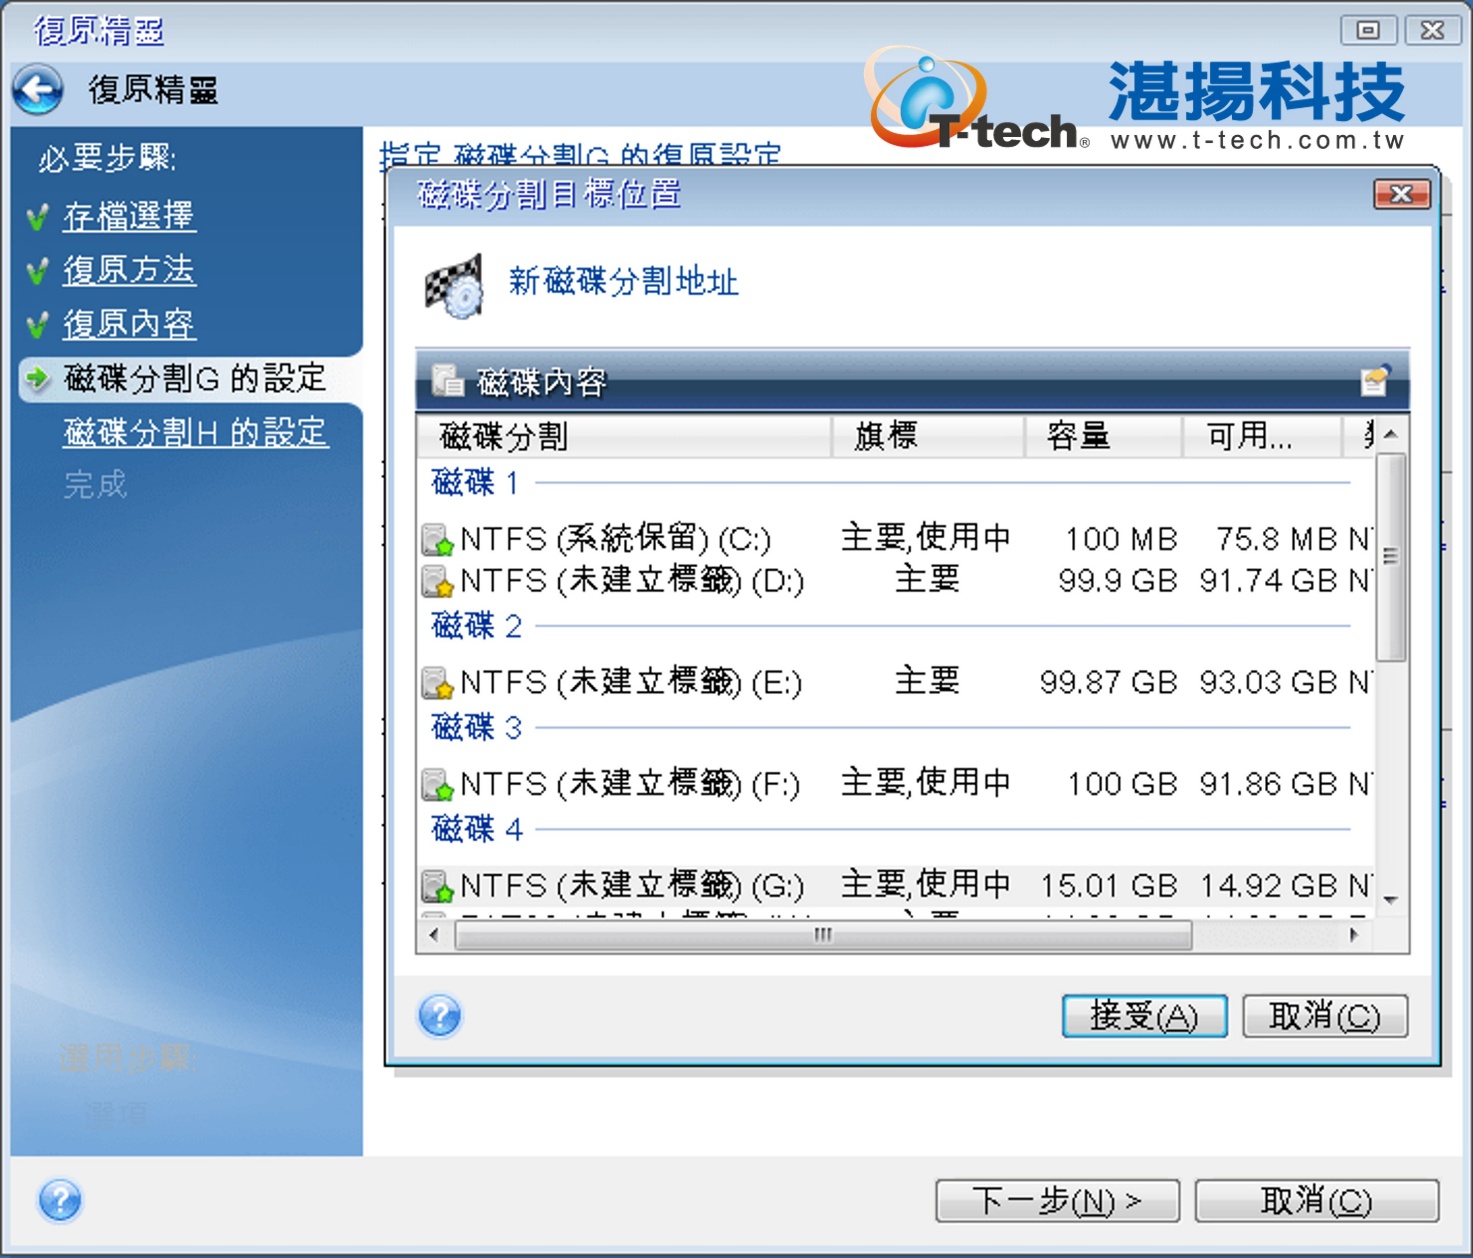1473x1258 pixels.
Task: Click the partition icon for D: row
Action: click(x=437, y=581)
